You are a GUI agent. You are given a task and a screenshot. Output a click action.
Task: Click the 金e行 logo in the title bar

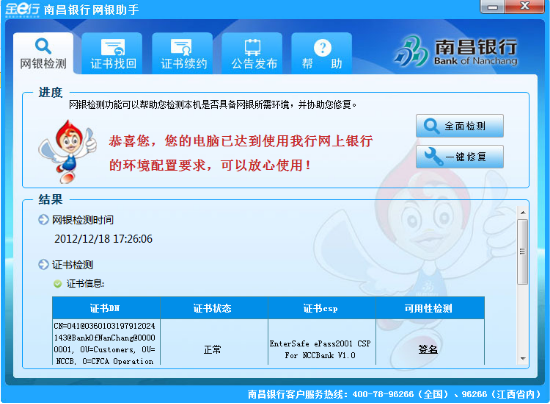pos(22,9)
